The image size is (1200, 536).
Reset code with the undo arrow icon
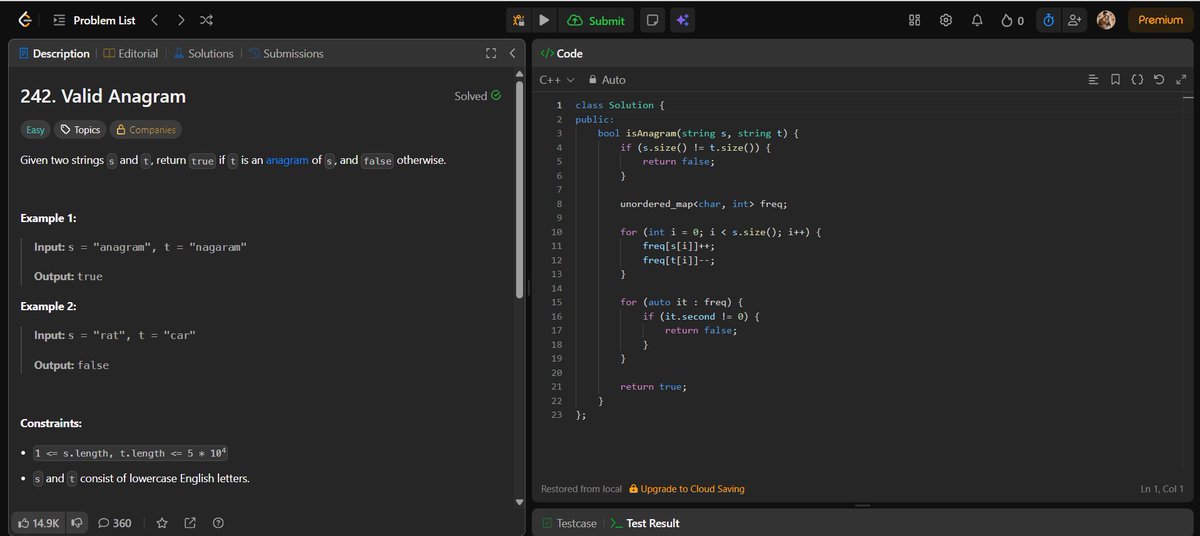(x=1159, y=79)
